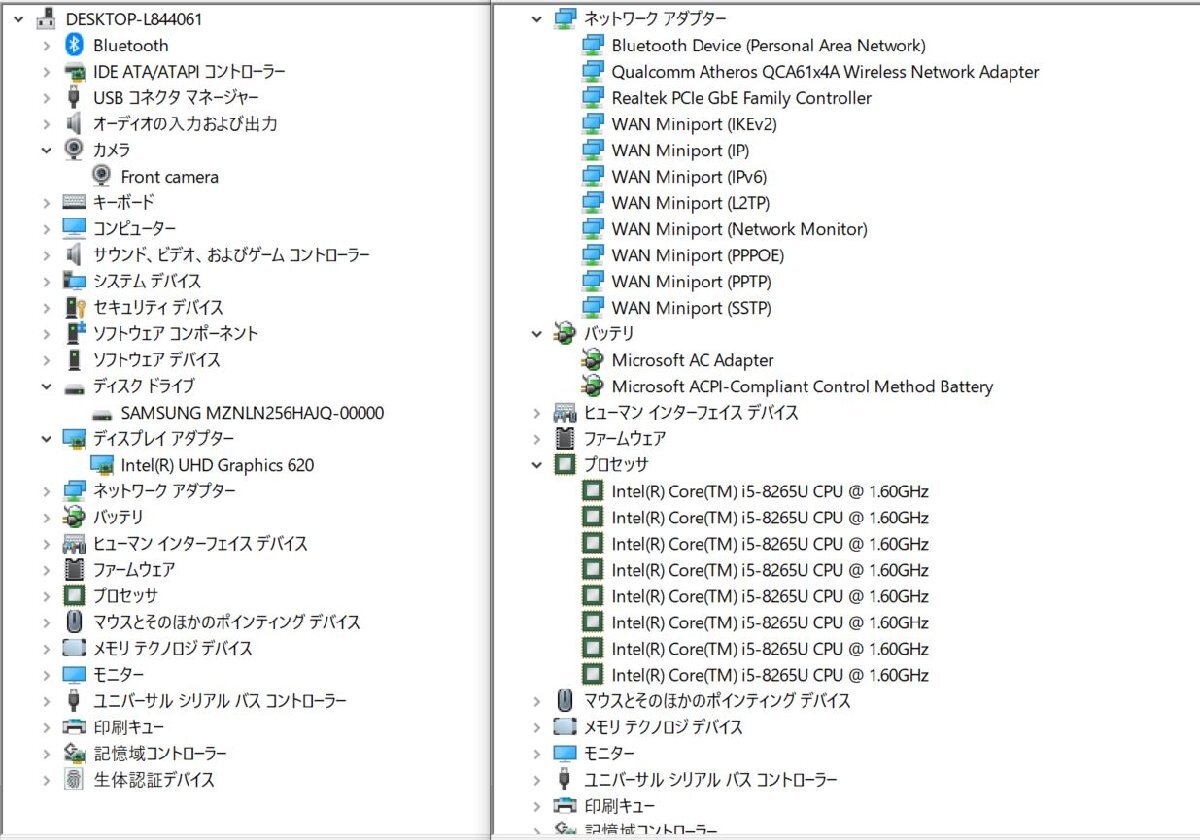Image resolution: width=1200 pixels, height=840 pixels.
Task: Click the 生体認証デバイス fingerprint icon
Action: point(74,780)
